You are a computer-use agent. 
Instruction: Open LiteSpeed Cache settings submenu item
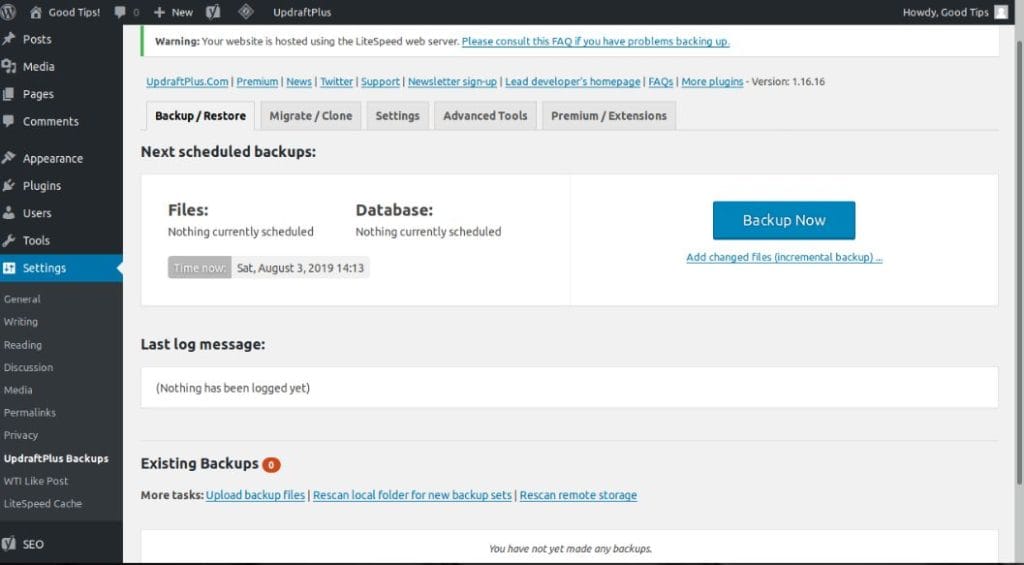(x=42, y=503)
